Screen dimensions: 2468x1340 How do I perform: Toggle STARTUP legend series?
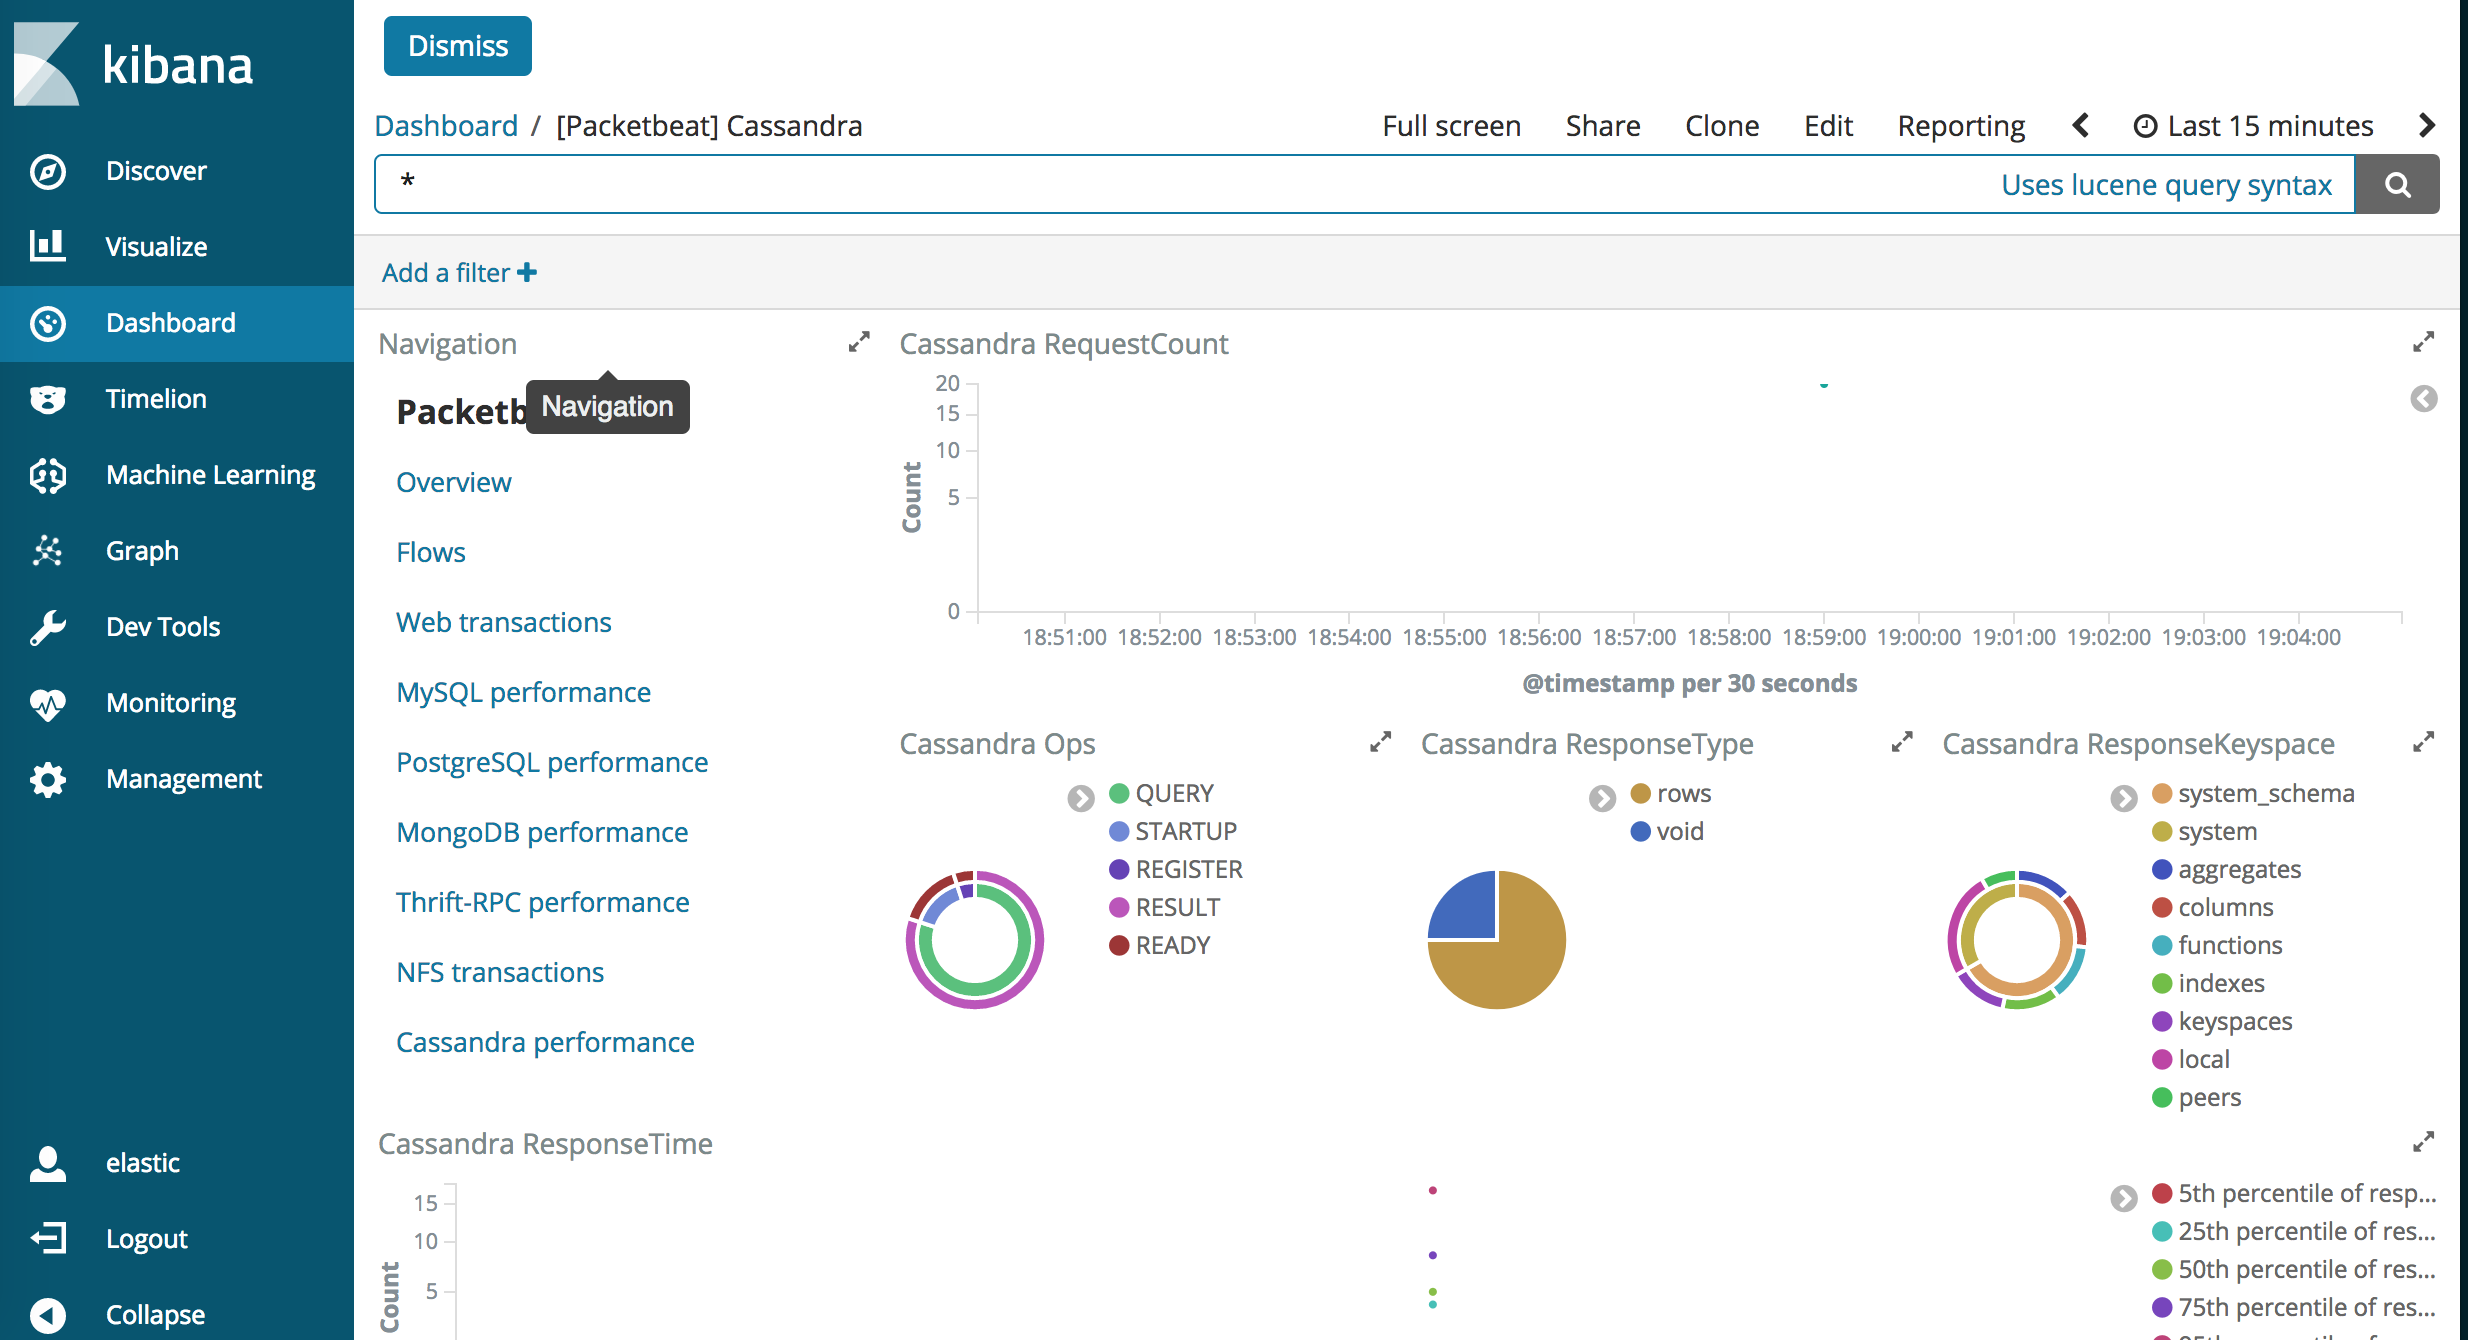click(x=1173, y=831)
